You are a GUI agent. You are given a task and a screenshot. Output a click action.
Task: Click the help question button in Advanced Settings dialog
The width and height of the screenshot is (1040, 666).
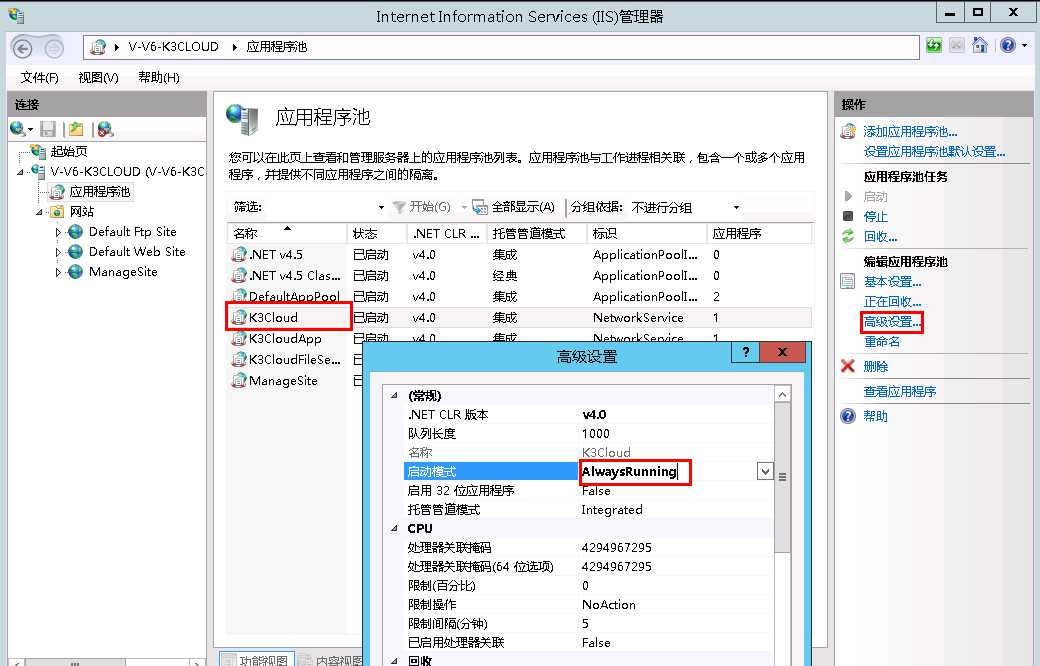coord(746,352)
